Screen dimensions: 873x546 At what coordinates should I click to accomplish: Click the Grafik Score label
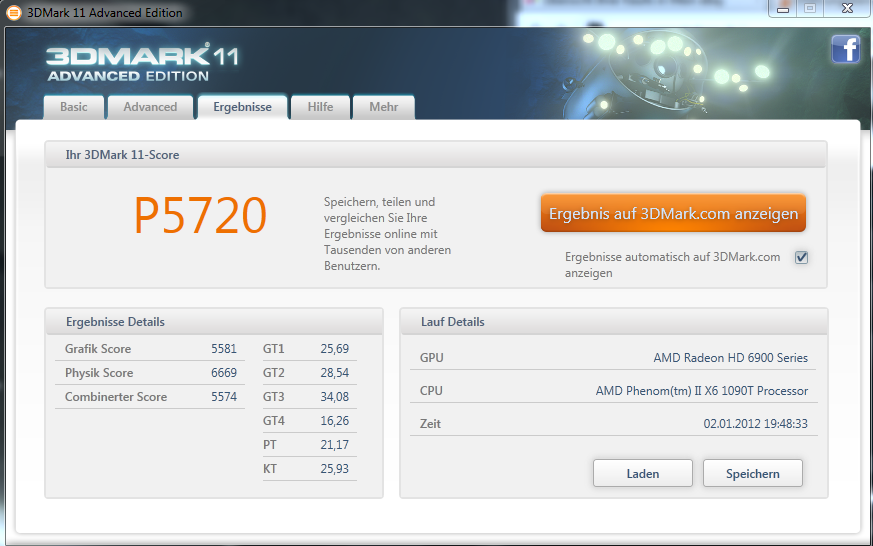click(98, 349)
